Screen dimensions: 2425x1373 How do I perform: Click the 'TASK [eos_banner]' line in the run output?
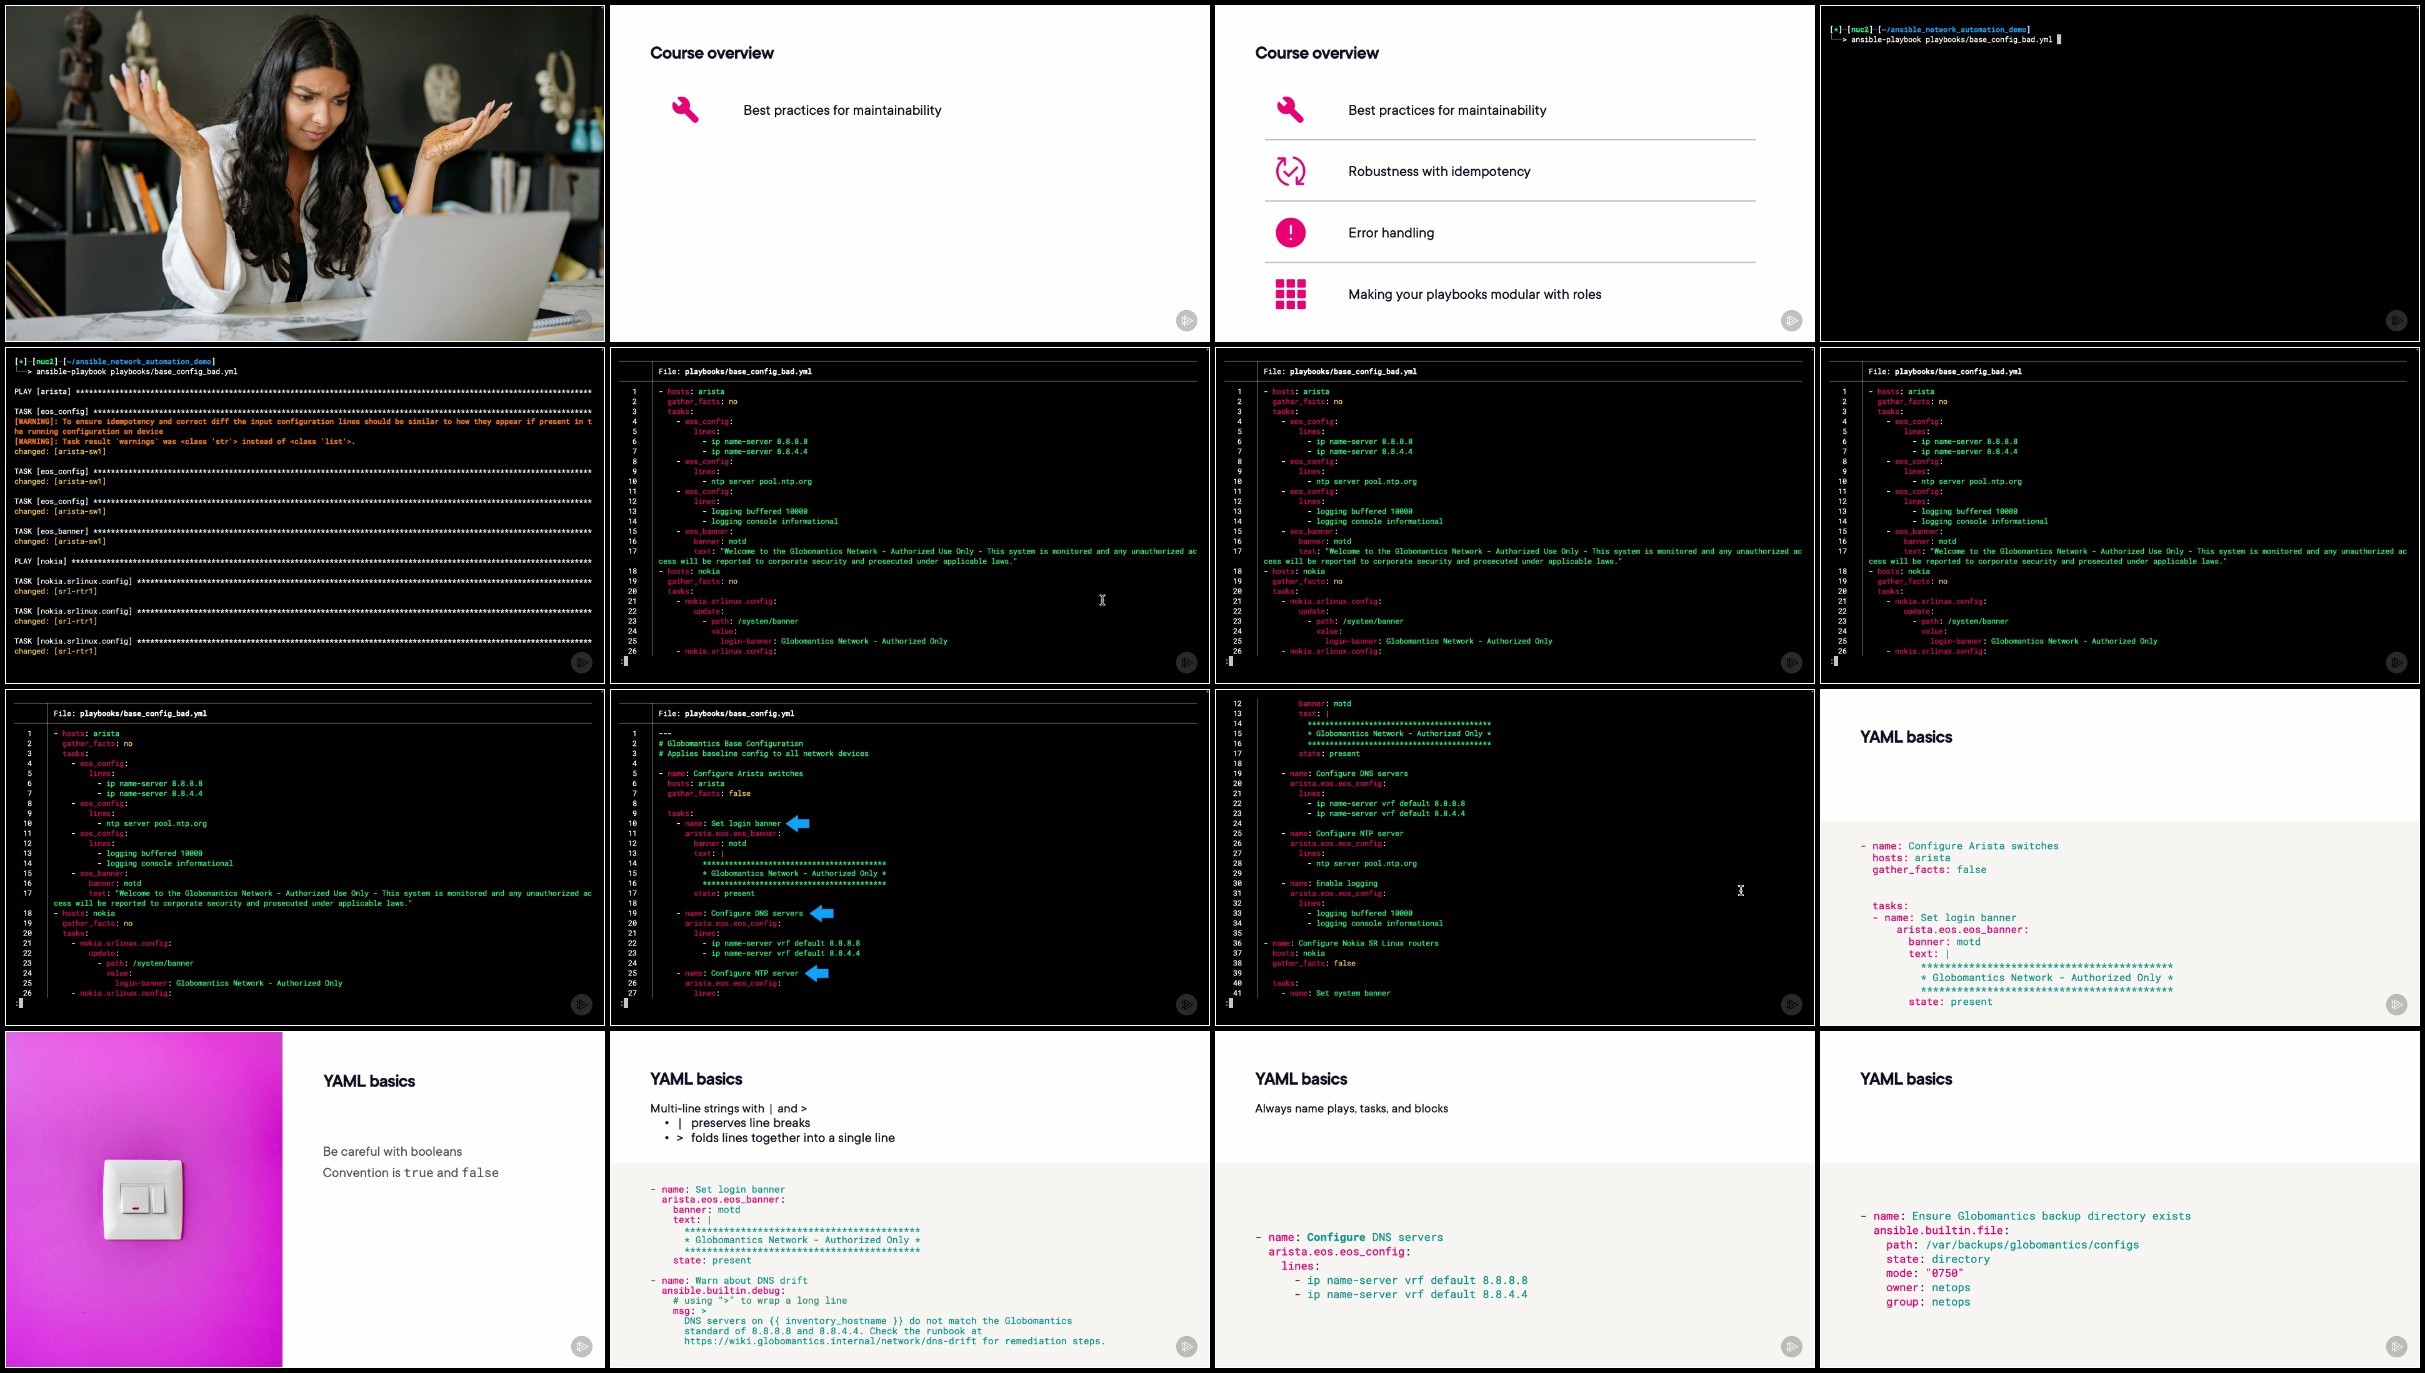(x=303, y=532)
